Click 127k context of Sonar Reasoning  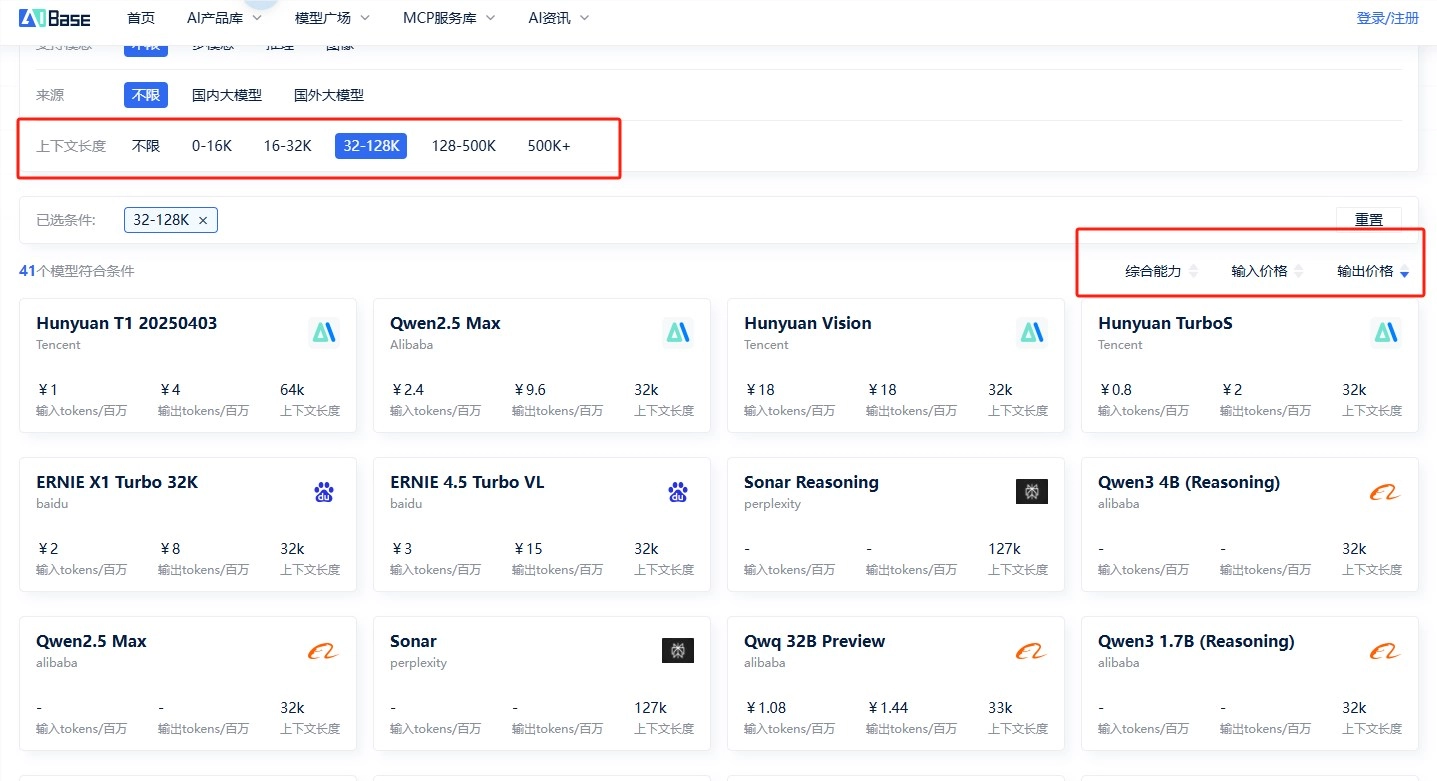[1004, 549]
